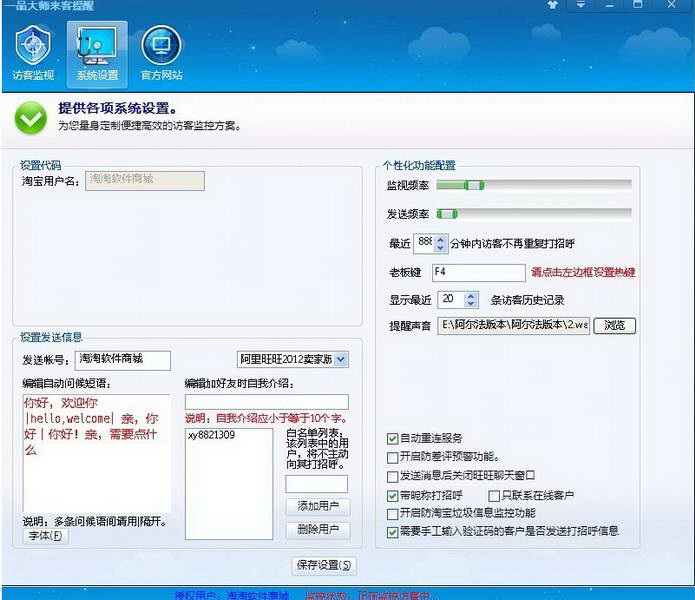Click the 发送频率 slider handle
695x600 pixels.
(x=447, y=214)
